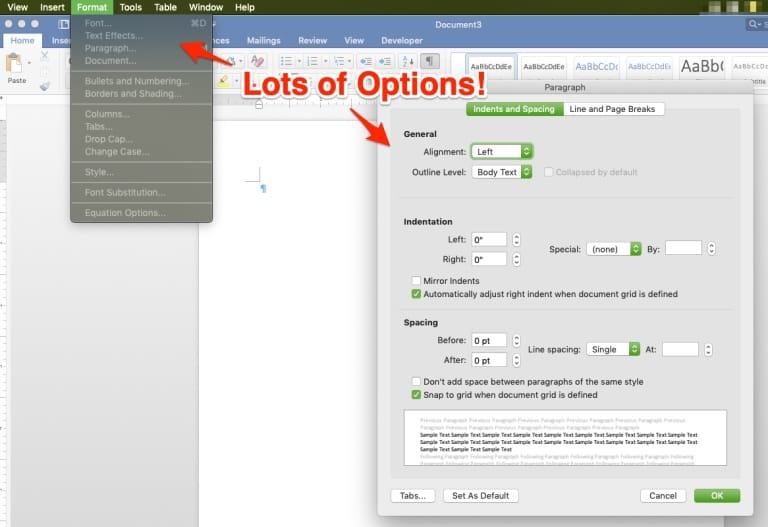Open the Tools menu in the menu bar

[x=130, y=7]
